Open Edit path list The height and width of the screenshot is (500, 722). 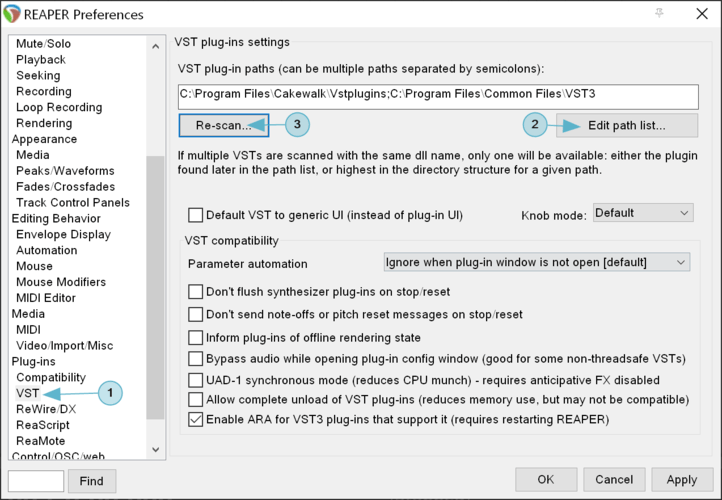tap(627, 125)
